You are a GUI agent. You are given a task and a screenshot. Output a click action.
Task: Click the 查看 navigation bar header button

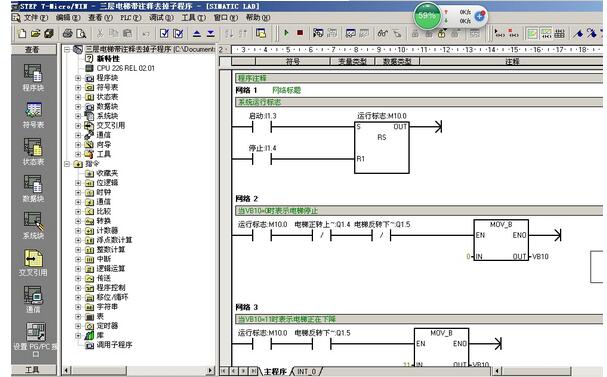point(33,50)
